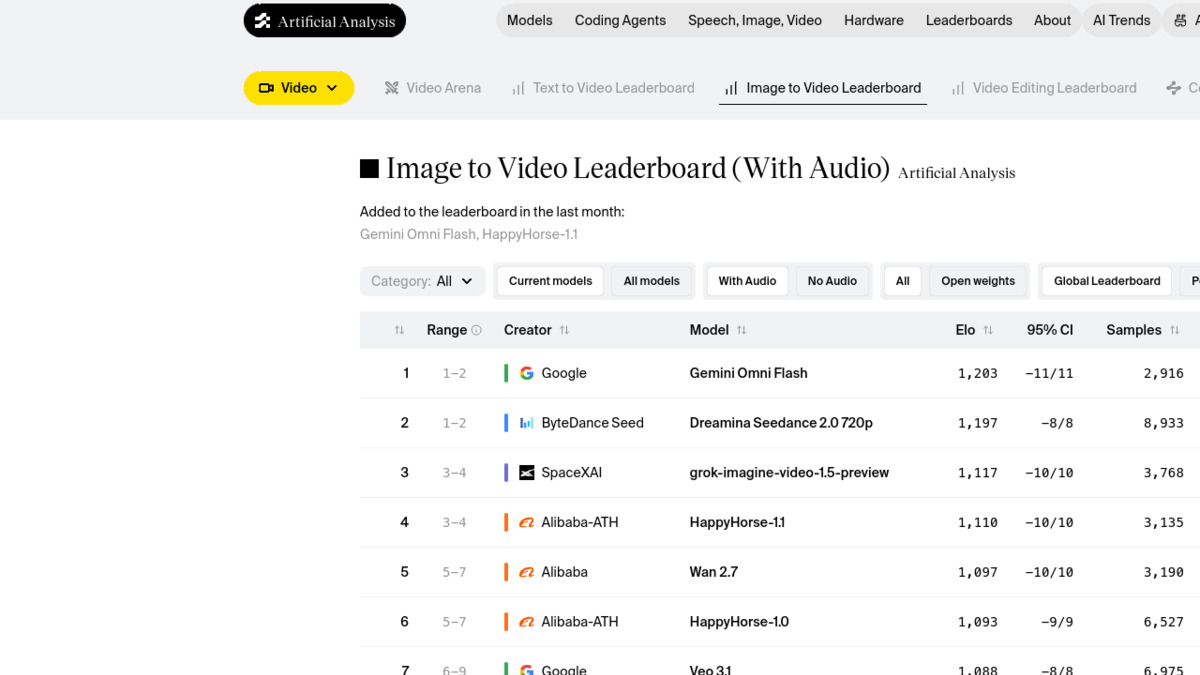Click the Elo value 1,197

tap(978, 423)
